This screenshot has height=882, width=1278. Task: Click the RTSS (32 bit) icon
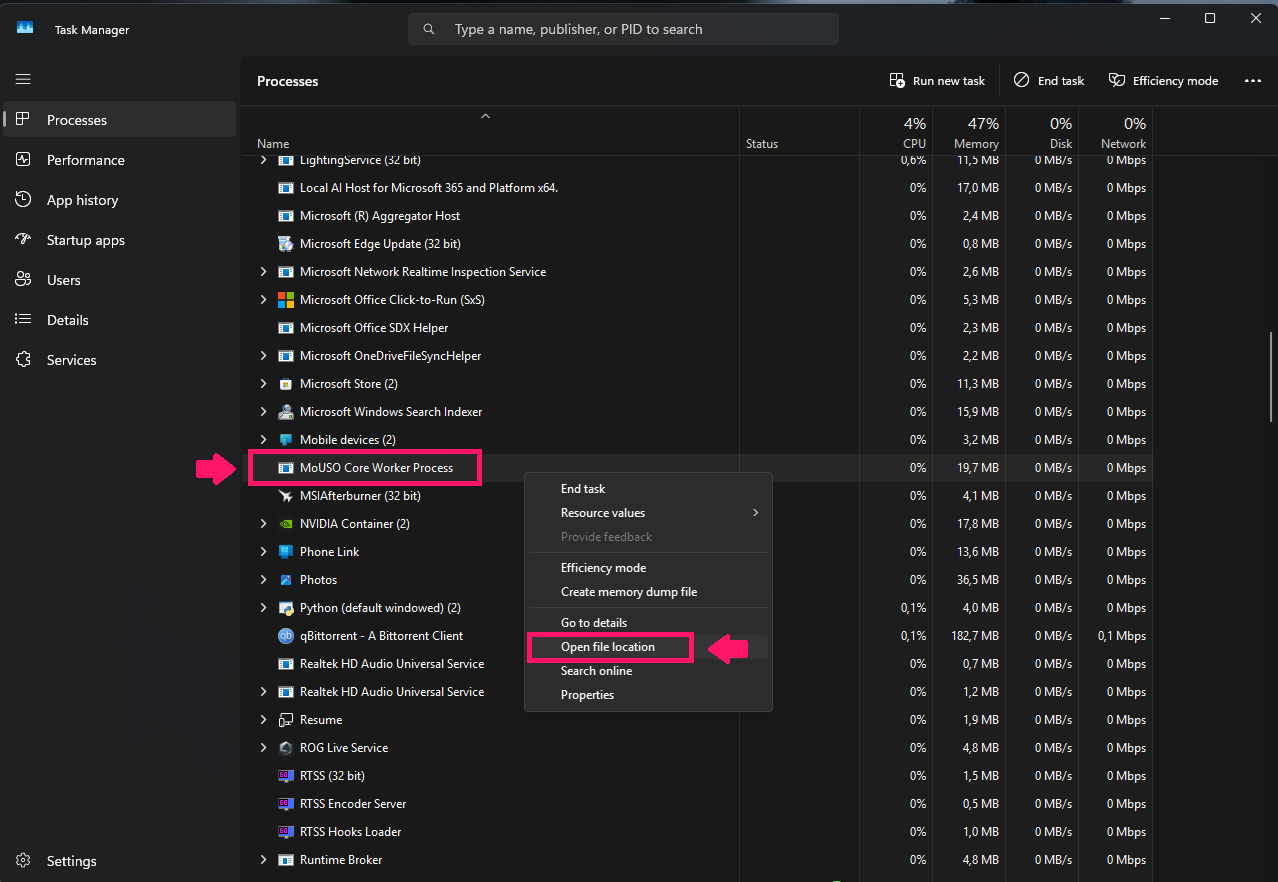285,776
